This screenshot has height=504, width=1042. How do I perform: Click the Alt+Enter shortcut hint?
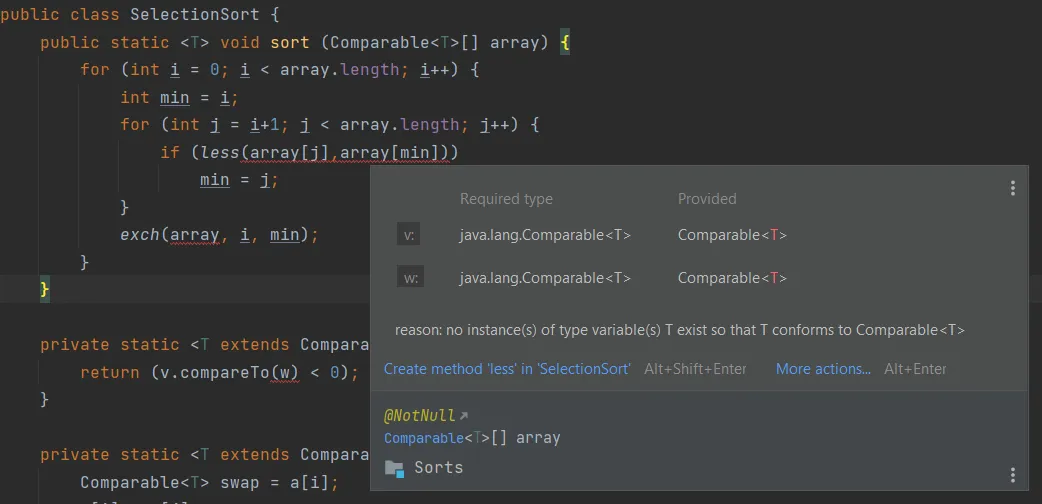tap(914, 368)
